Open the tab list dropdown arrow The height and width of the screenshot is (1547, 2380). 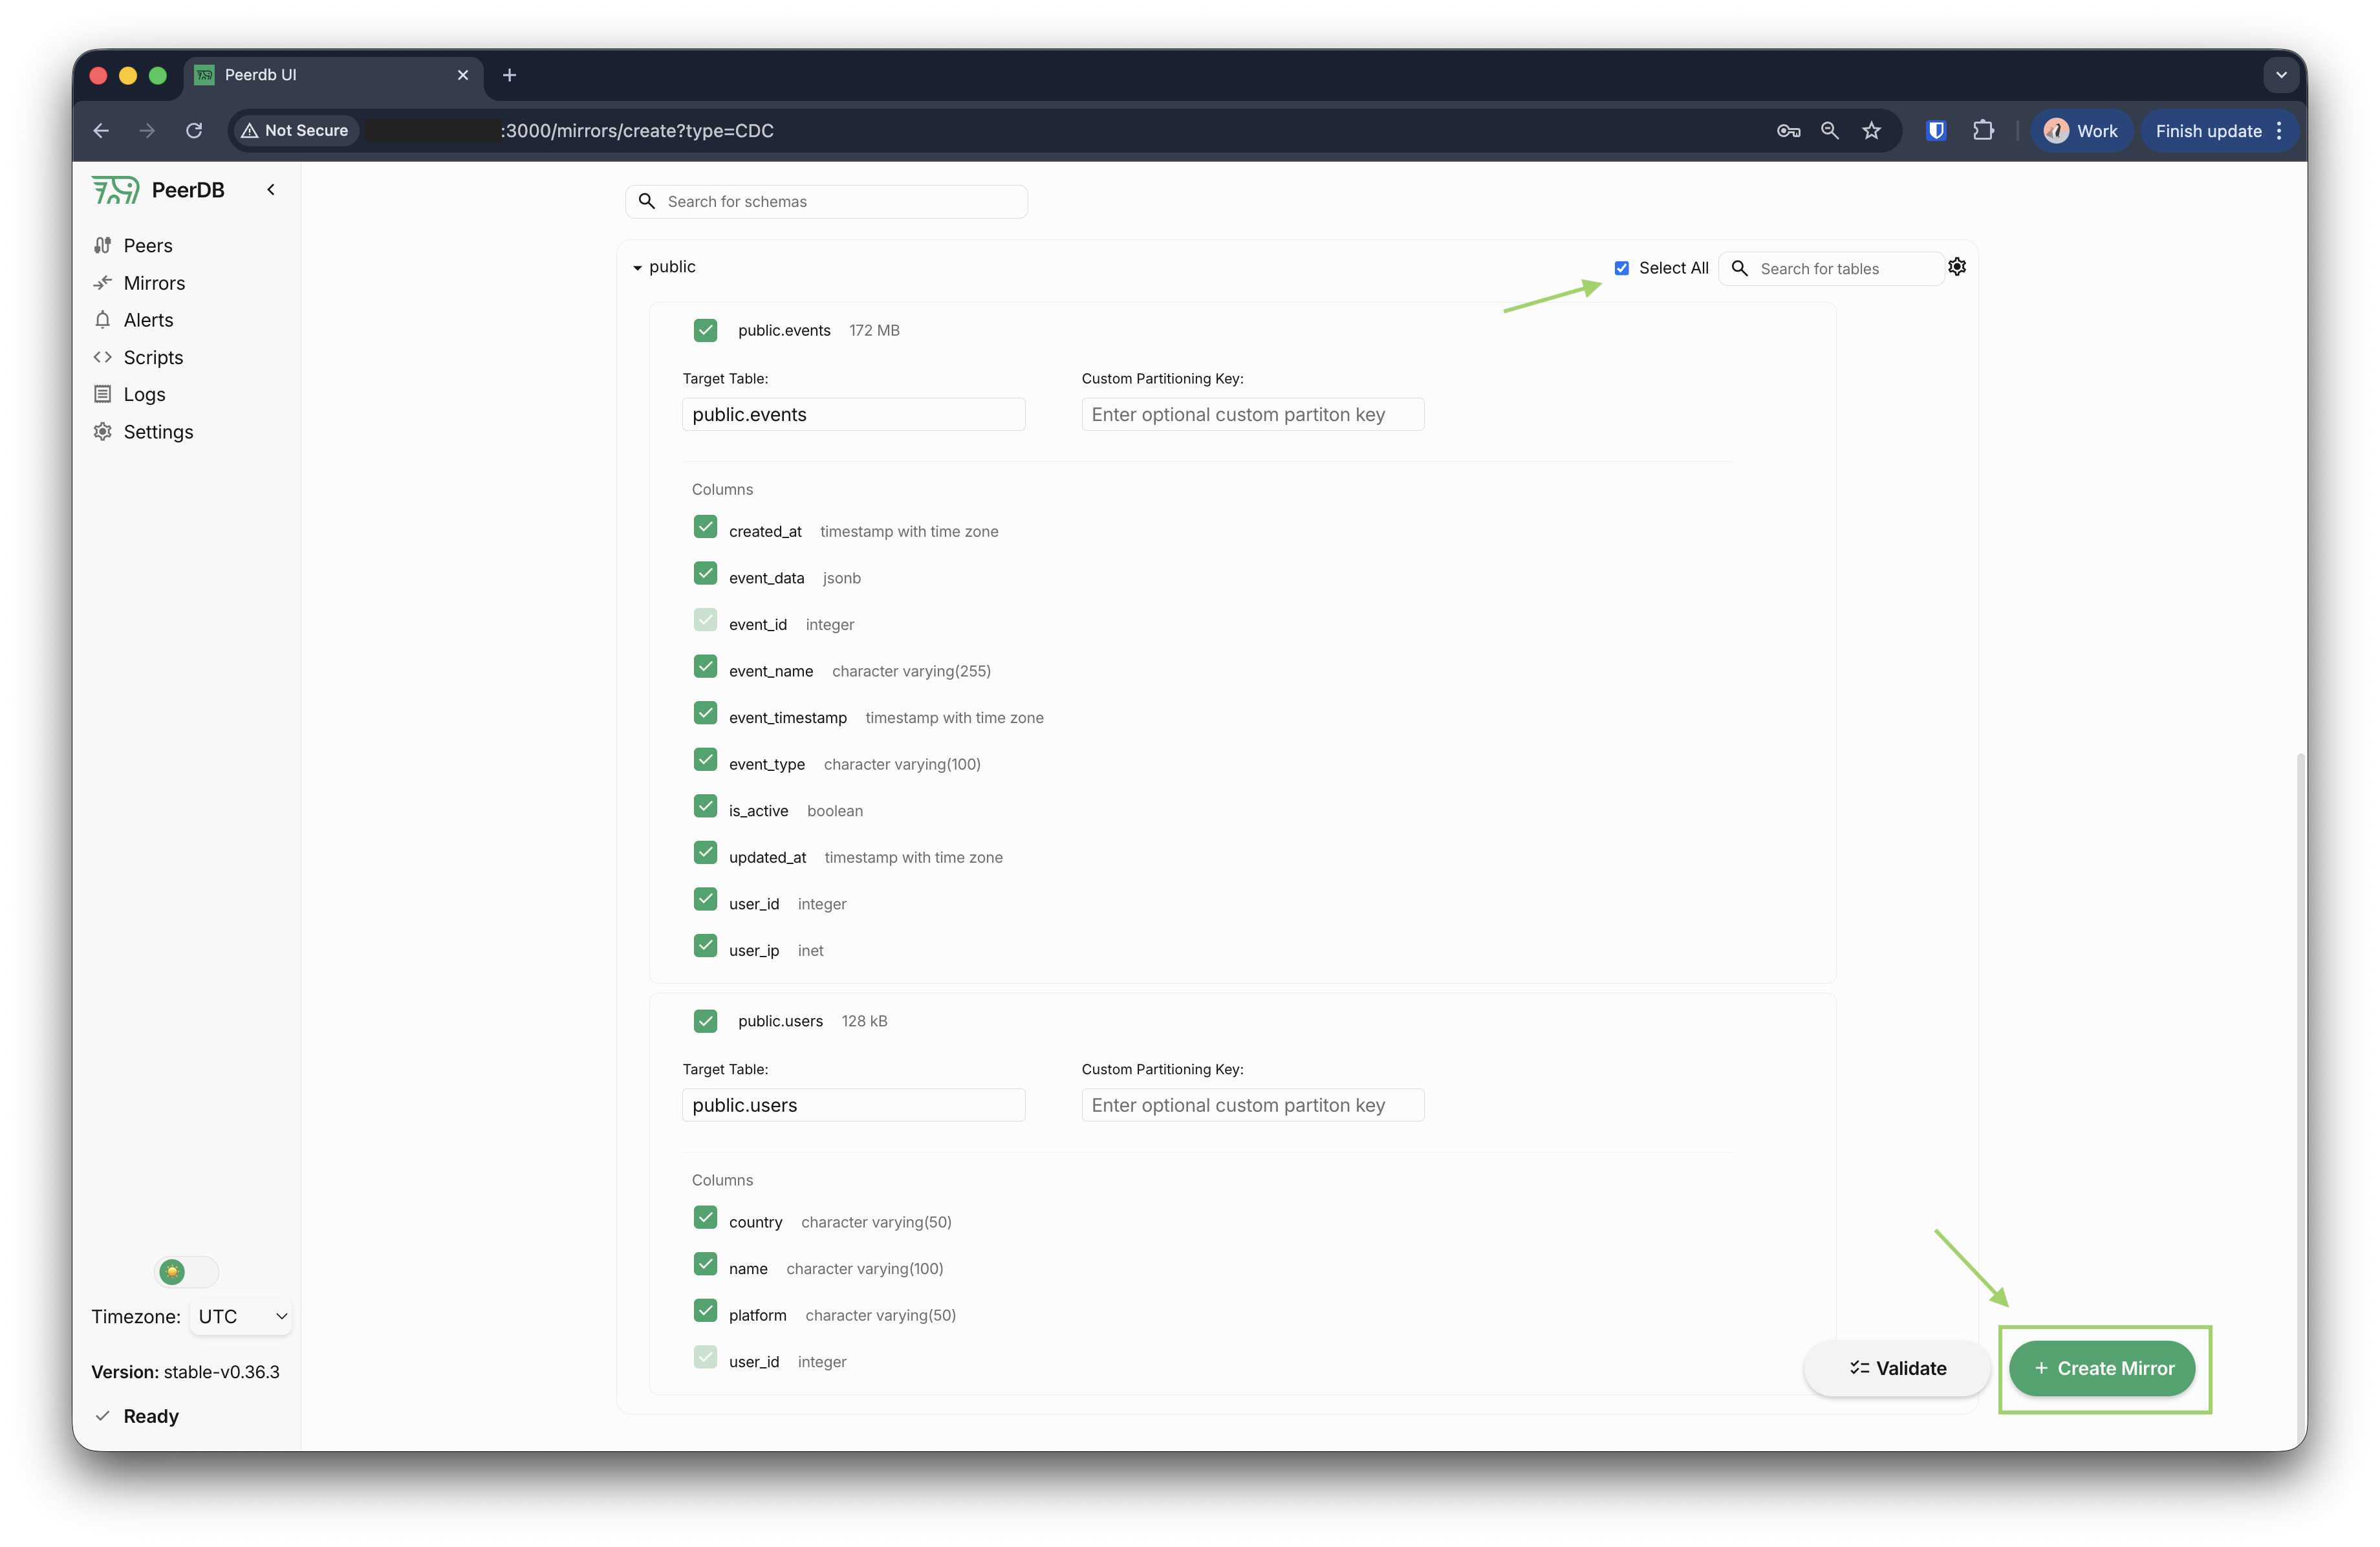tap(2280, 75)
